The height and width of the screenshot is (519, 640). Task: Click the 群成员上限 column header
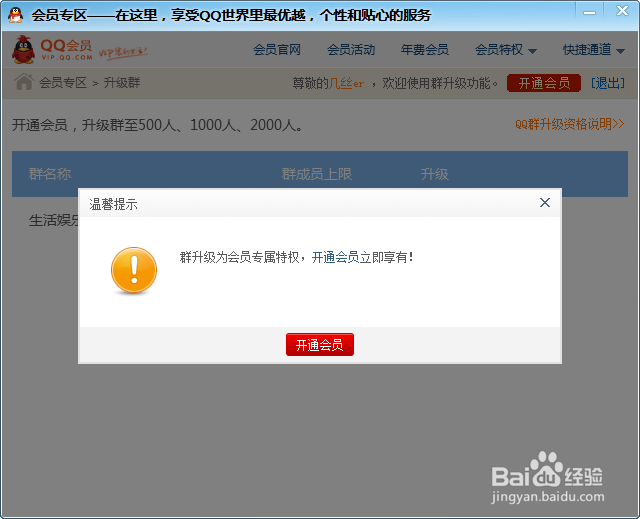tap(317, 174)
